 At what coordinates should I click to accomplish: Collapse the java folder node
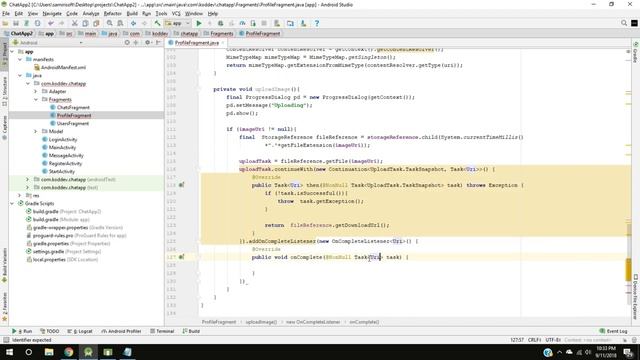[x=20, y=76]
